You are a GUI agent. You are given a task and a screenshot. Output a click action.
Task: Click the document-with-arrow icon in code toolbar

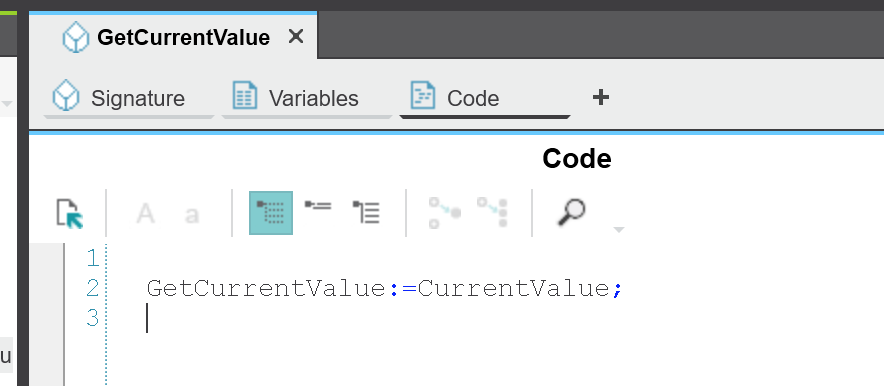[x=70, y=214]
